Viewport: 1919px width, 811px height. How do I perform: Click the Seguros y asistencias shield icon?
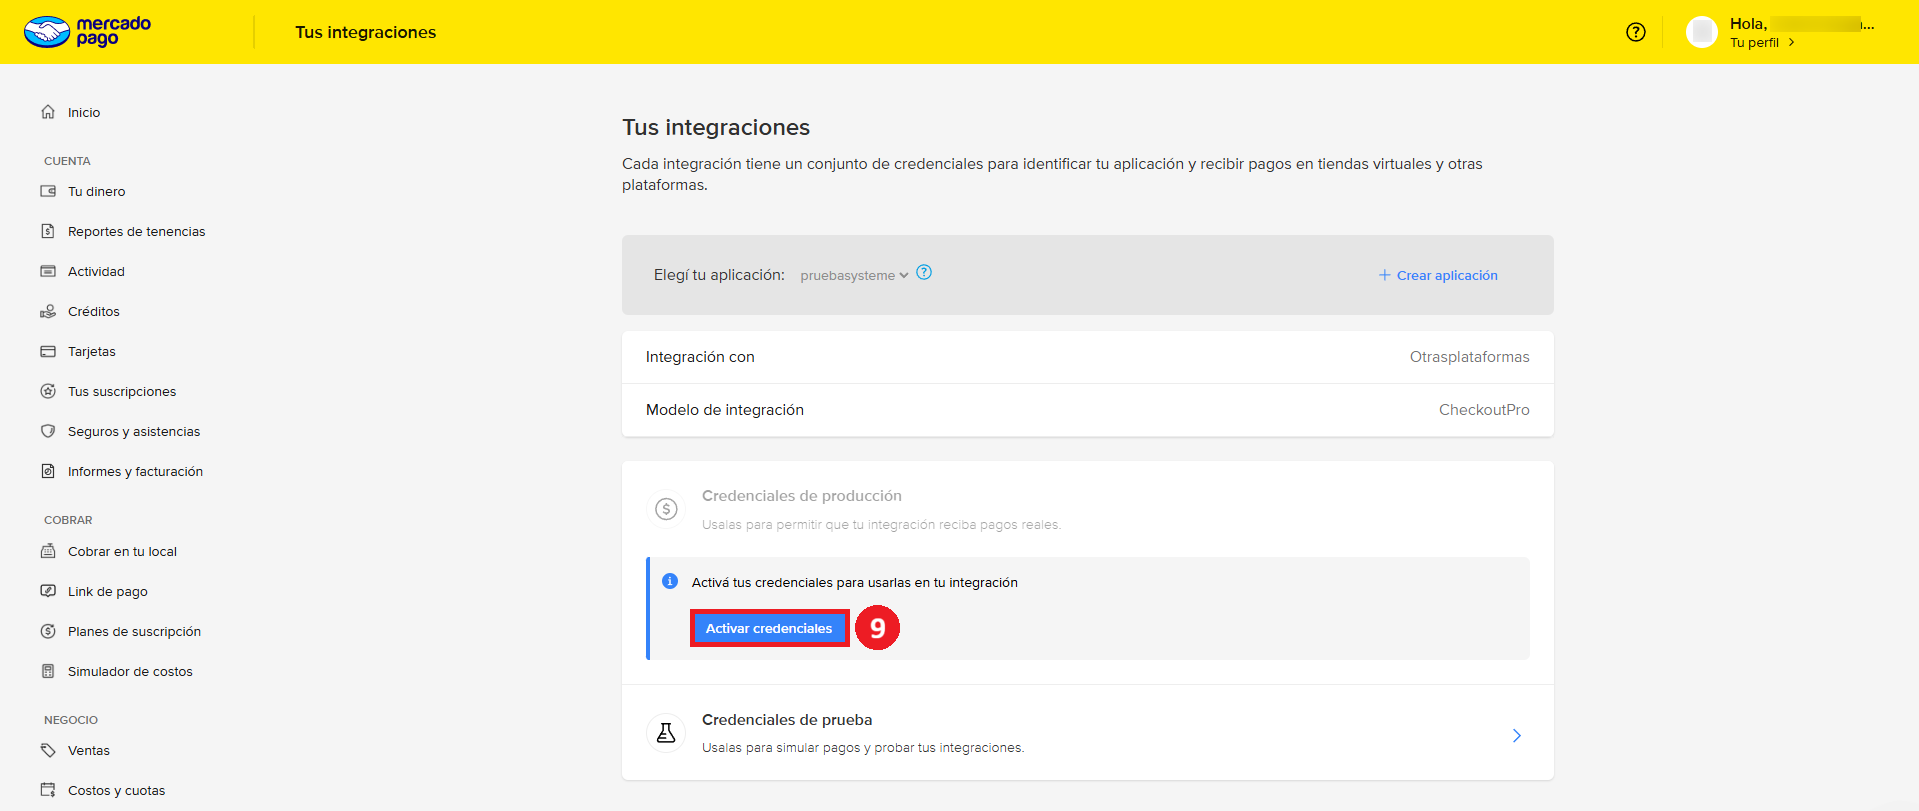click(48, 431)
